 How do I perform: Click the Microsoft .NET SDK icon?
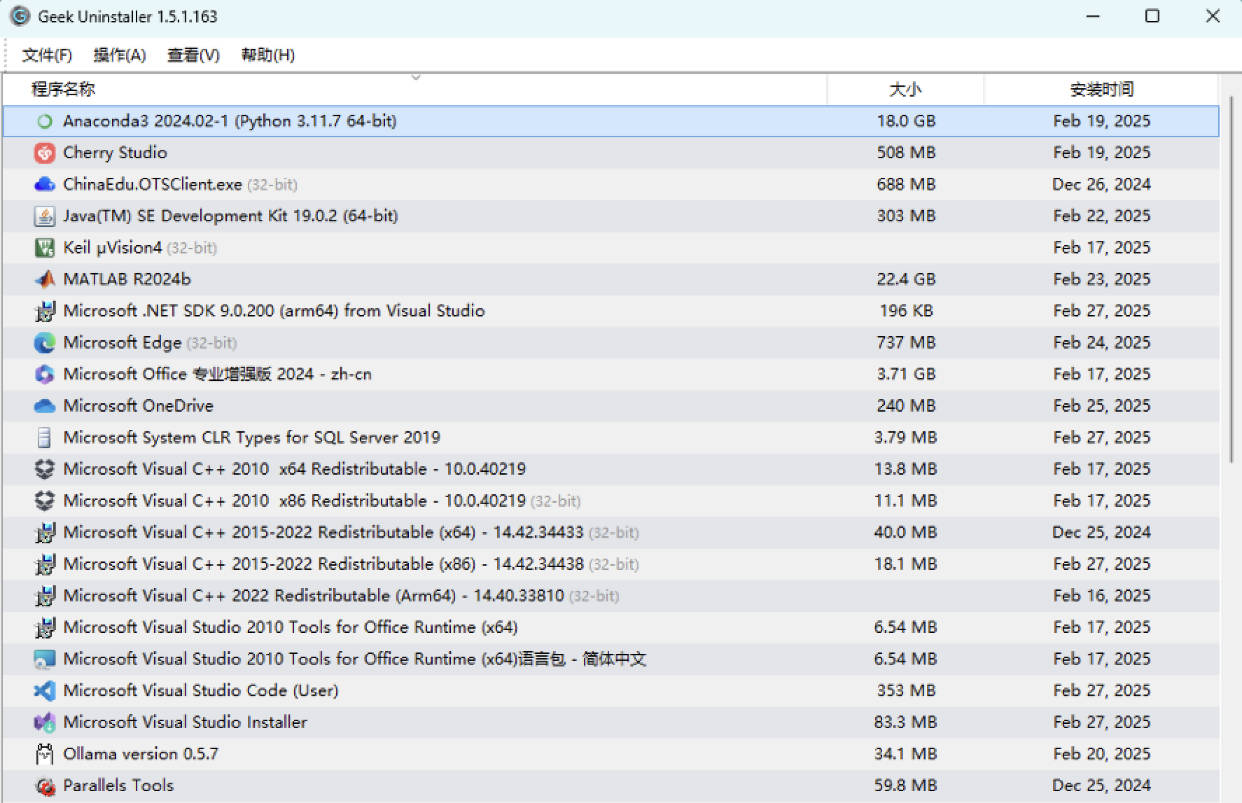44,311
